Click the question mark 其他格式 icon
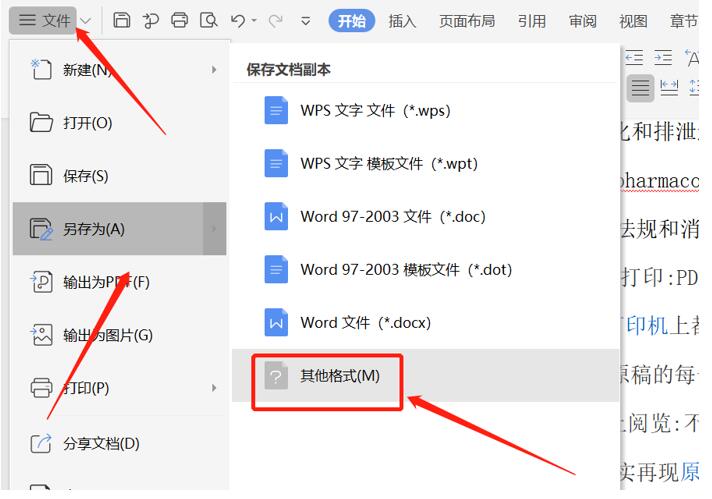Image resolution: width=712 pixels, height=499 pixels. tap(276, 375)
